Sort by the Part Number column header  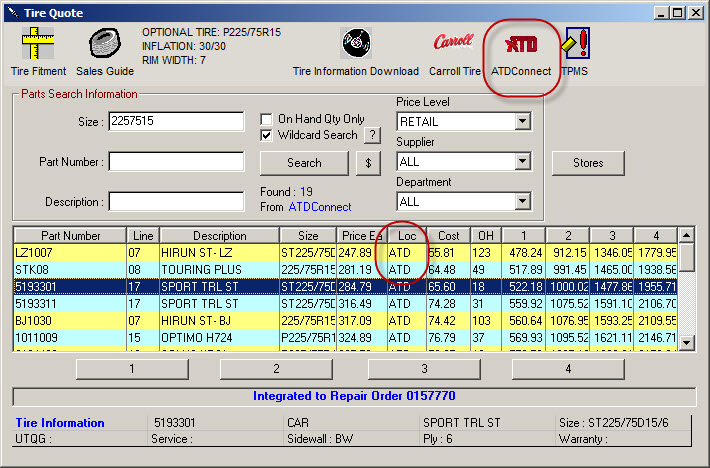(68, 235)
